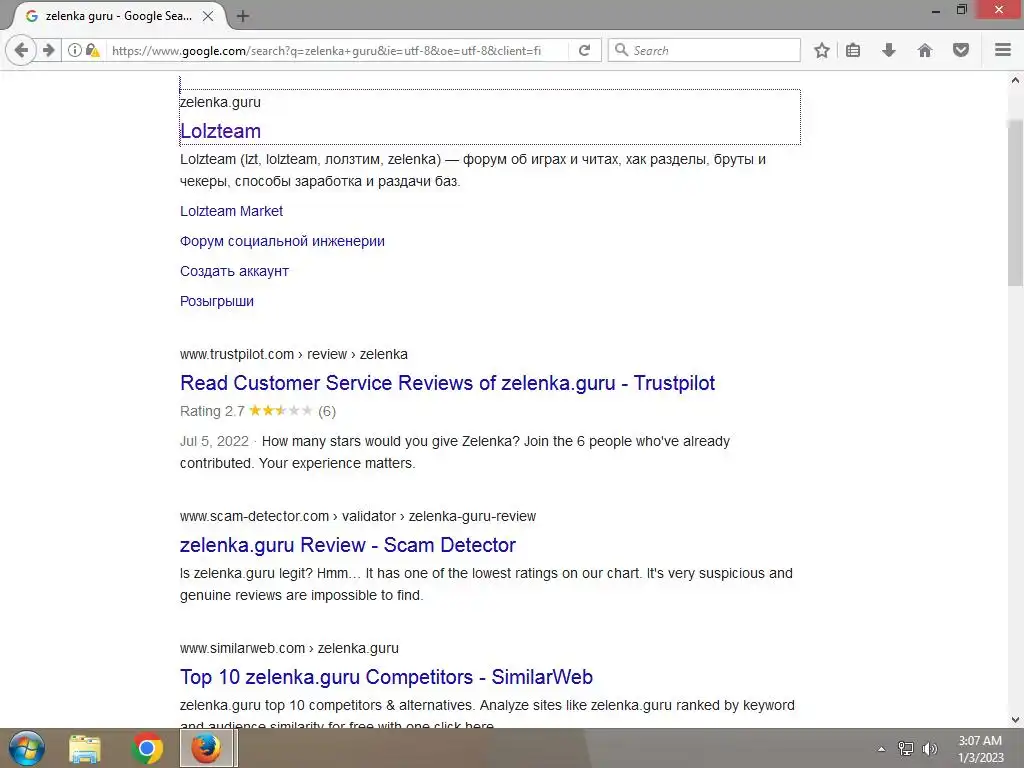
Task: Show bookmarks list icon
Action: coord(853,50)
